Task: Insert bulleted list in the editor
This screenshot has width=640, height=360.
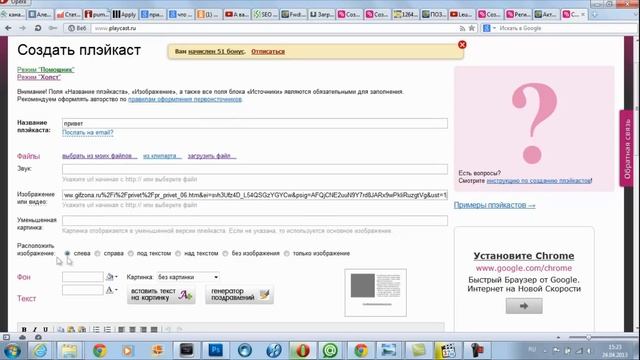Action: click(96, 329)
